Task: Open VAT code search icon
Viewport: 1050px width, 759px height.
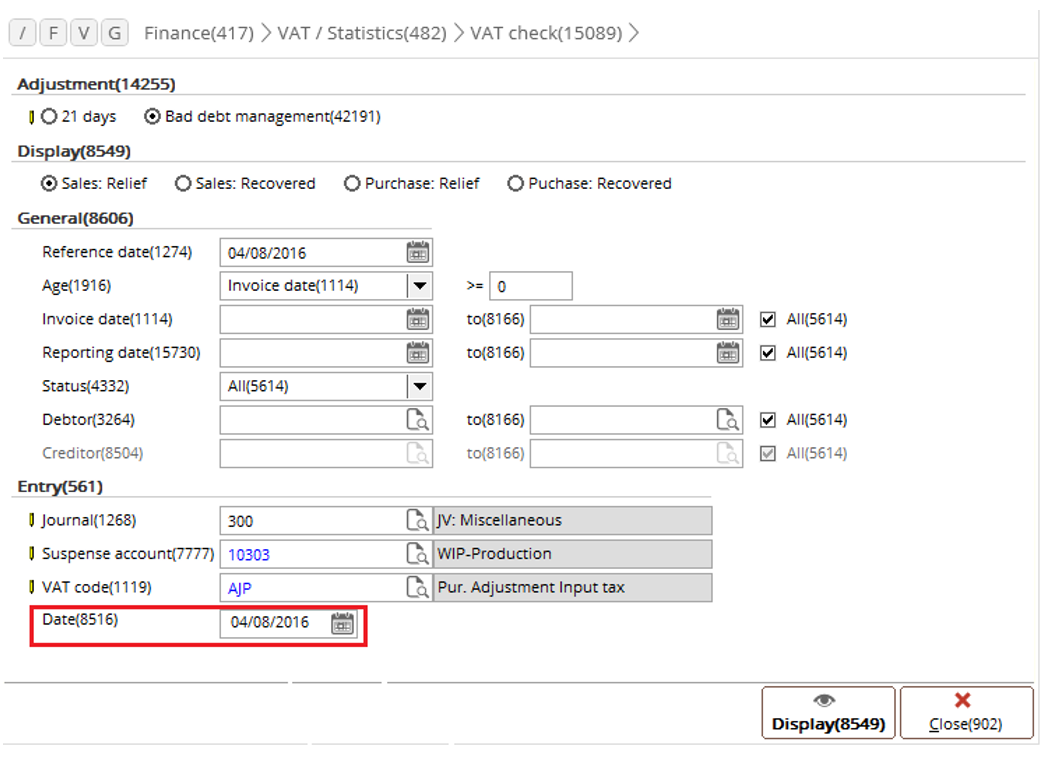Action: click(x=417, y=588)
